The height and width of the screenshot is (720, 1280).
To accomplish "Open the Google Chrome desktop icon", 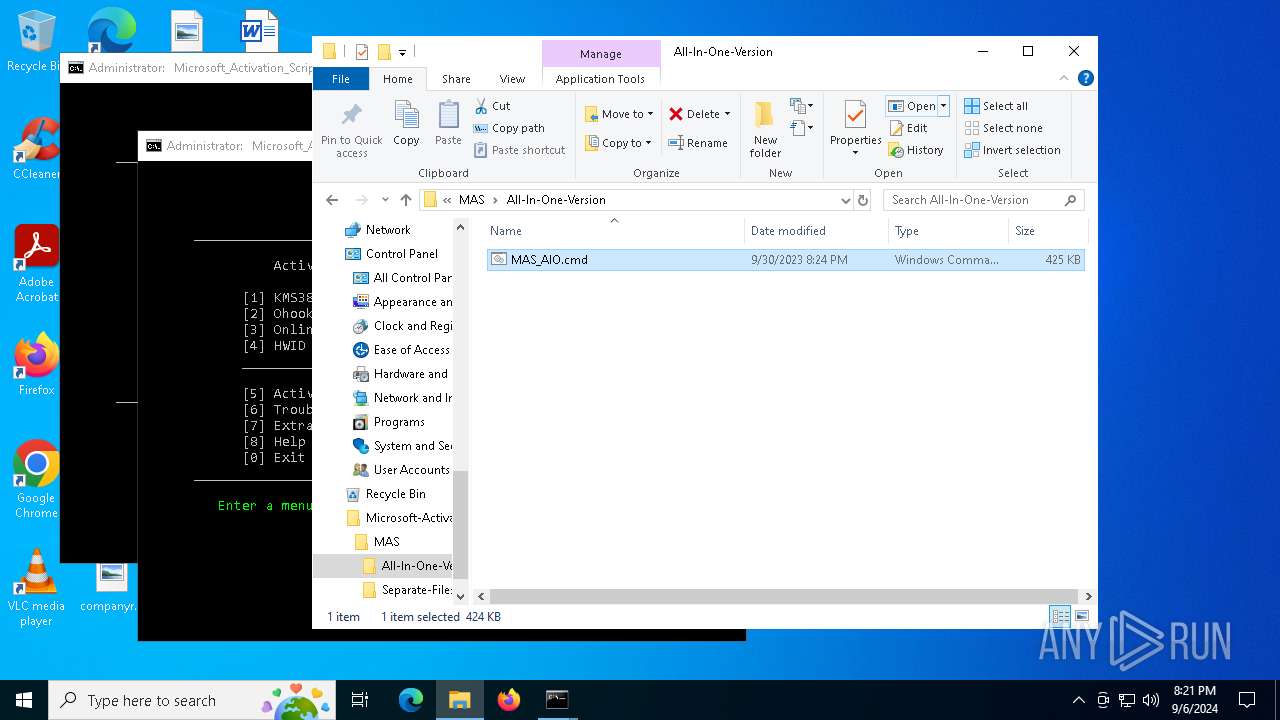I will (36, 479).
